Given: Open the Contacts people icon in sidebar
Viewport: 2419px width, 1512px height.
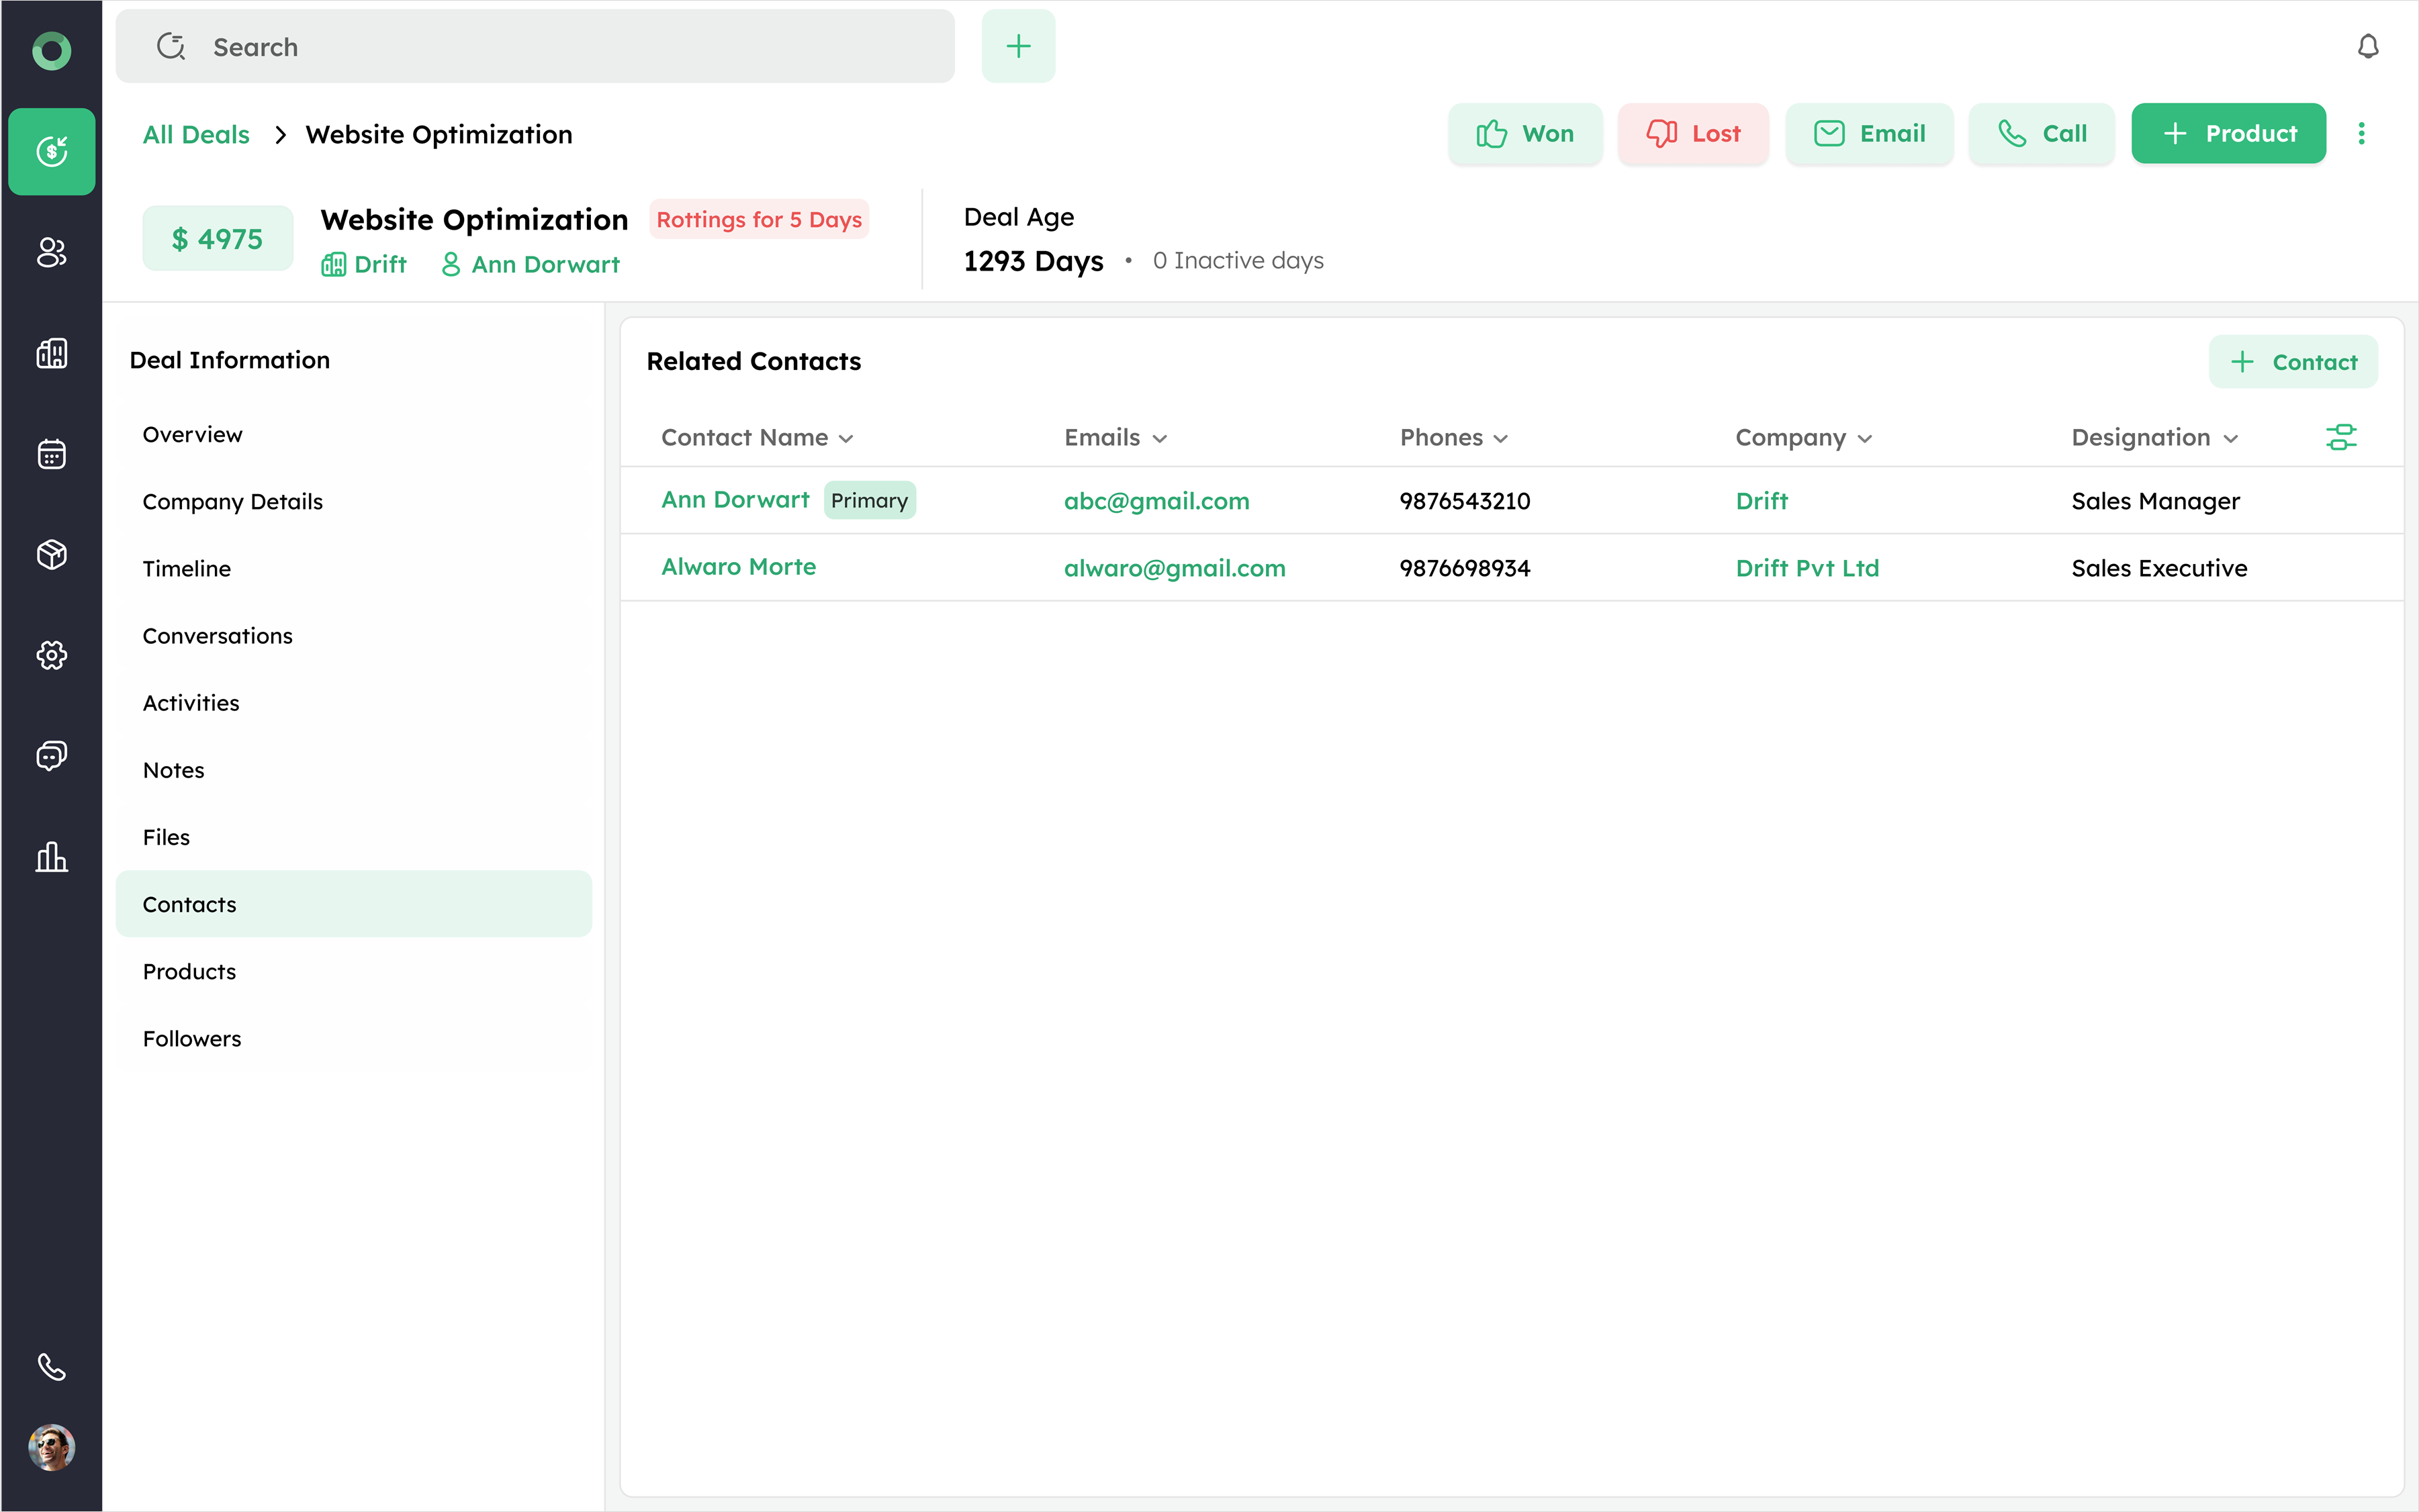Looking at the screenshot, I should click(51, 252).
